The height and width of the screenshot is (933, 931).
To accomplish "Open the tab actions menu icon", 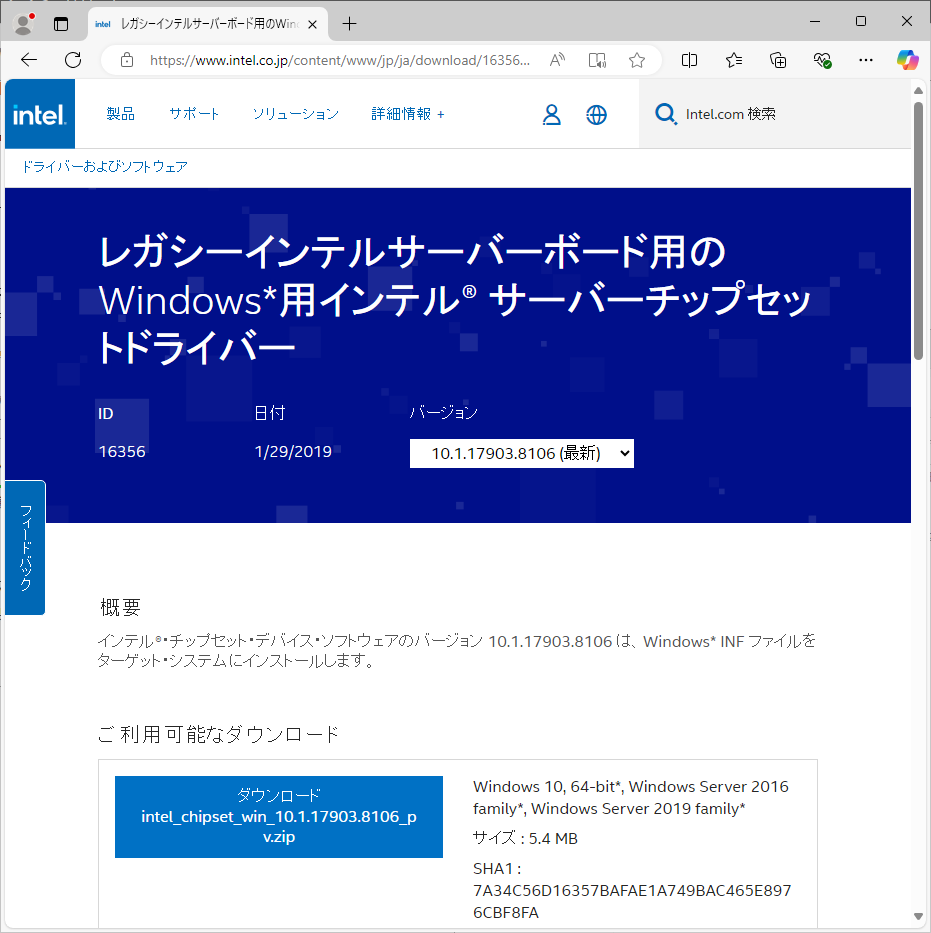I will (61, 24).
